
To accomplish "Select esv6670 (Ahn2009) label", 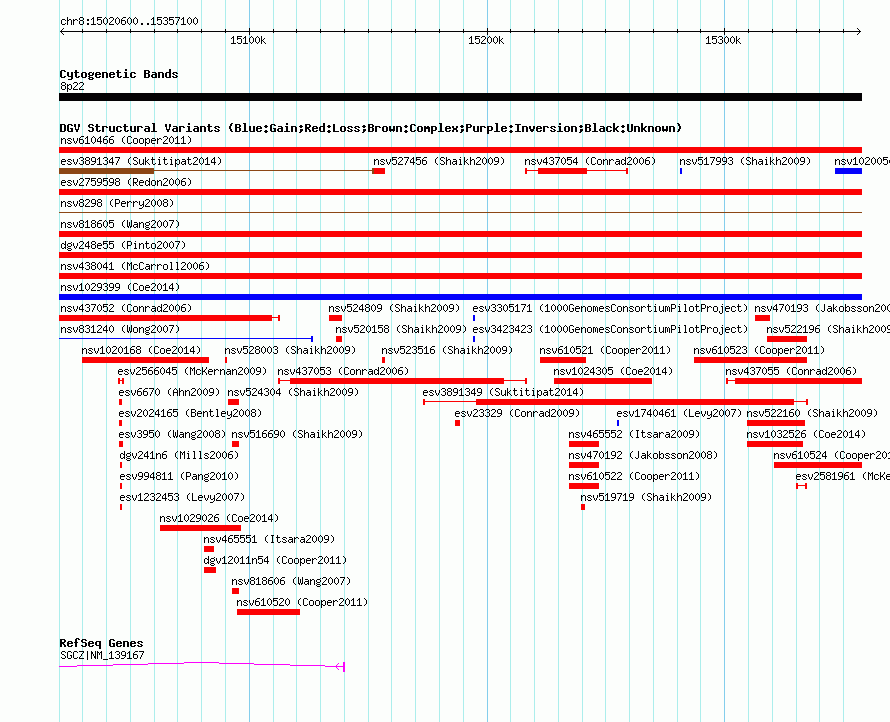I will [169, 392].
